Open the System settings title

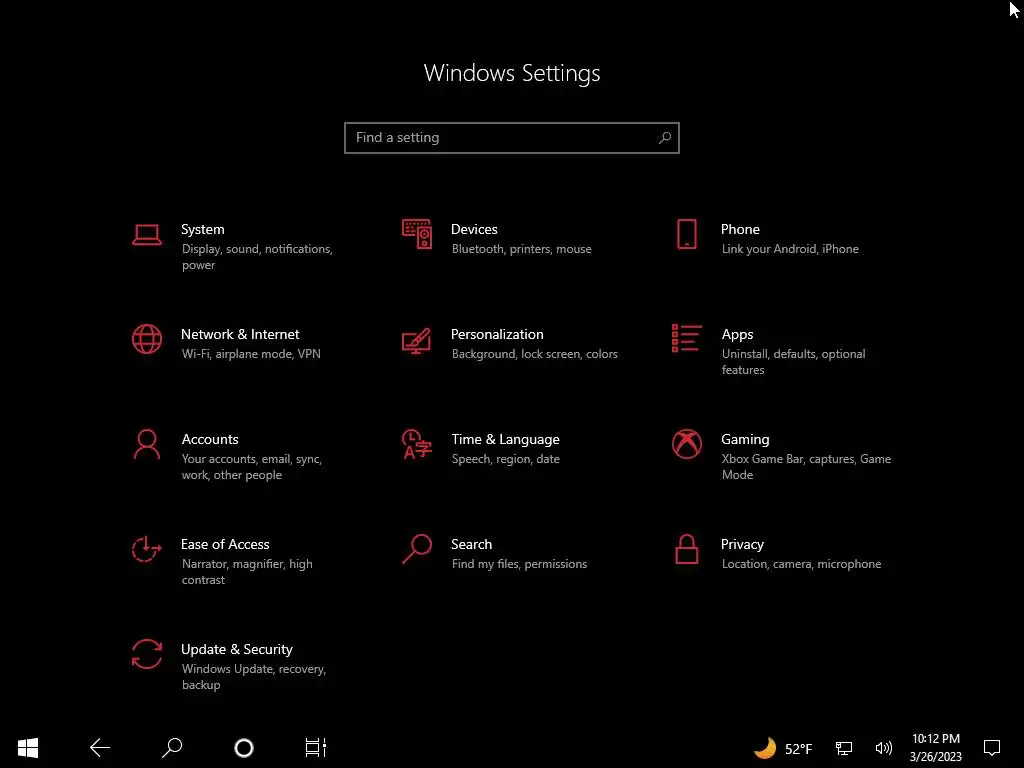[x=202, y=229]
